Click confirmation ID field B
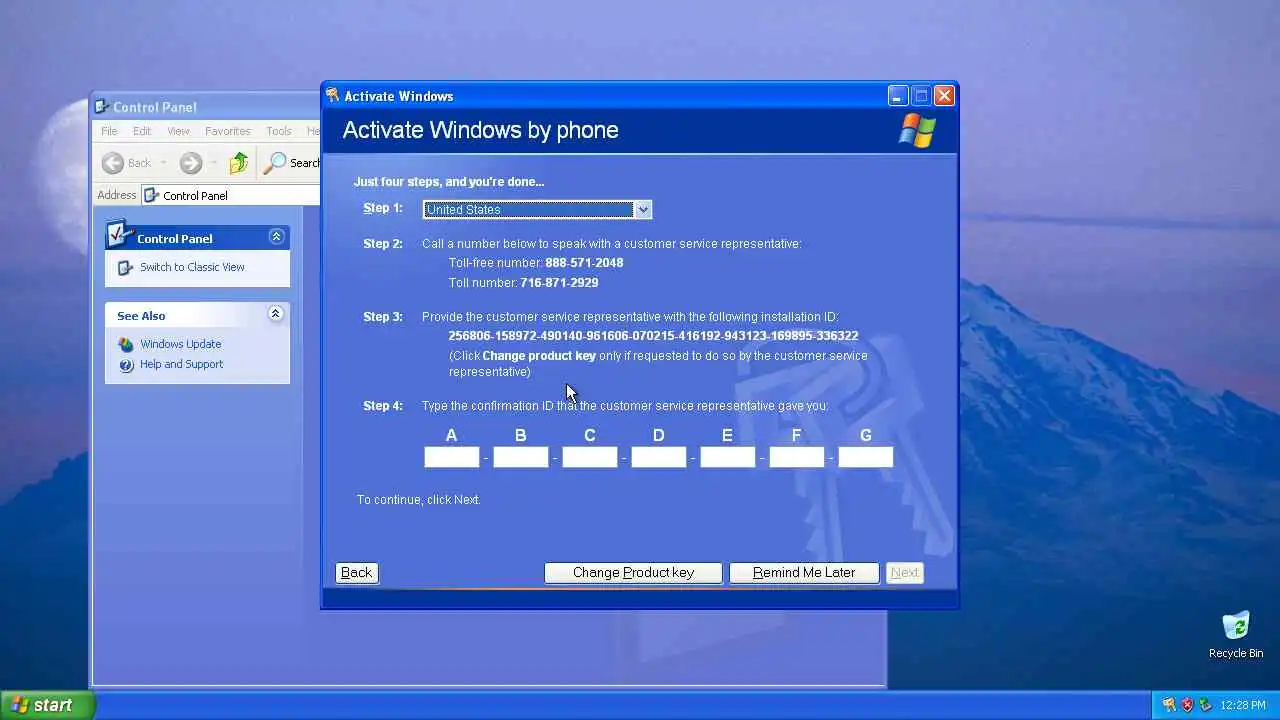The width and height of the screenshot is (1280, 720). pyautogui.click(x=521, y=457)
